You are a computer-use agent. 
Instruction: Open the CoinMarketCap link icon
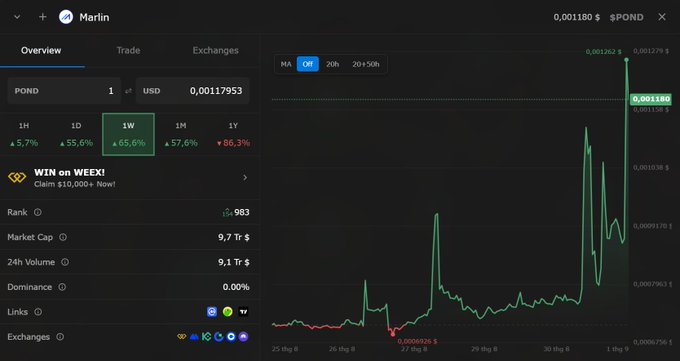coord(212,312)
